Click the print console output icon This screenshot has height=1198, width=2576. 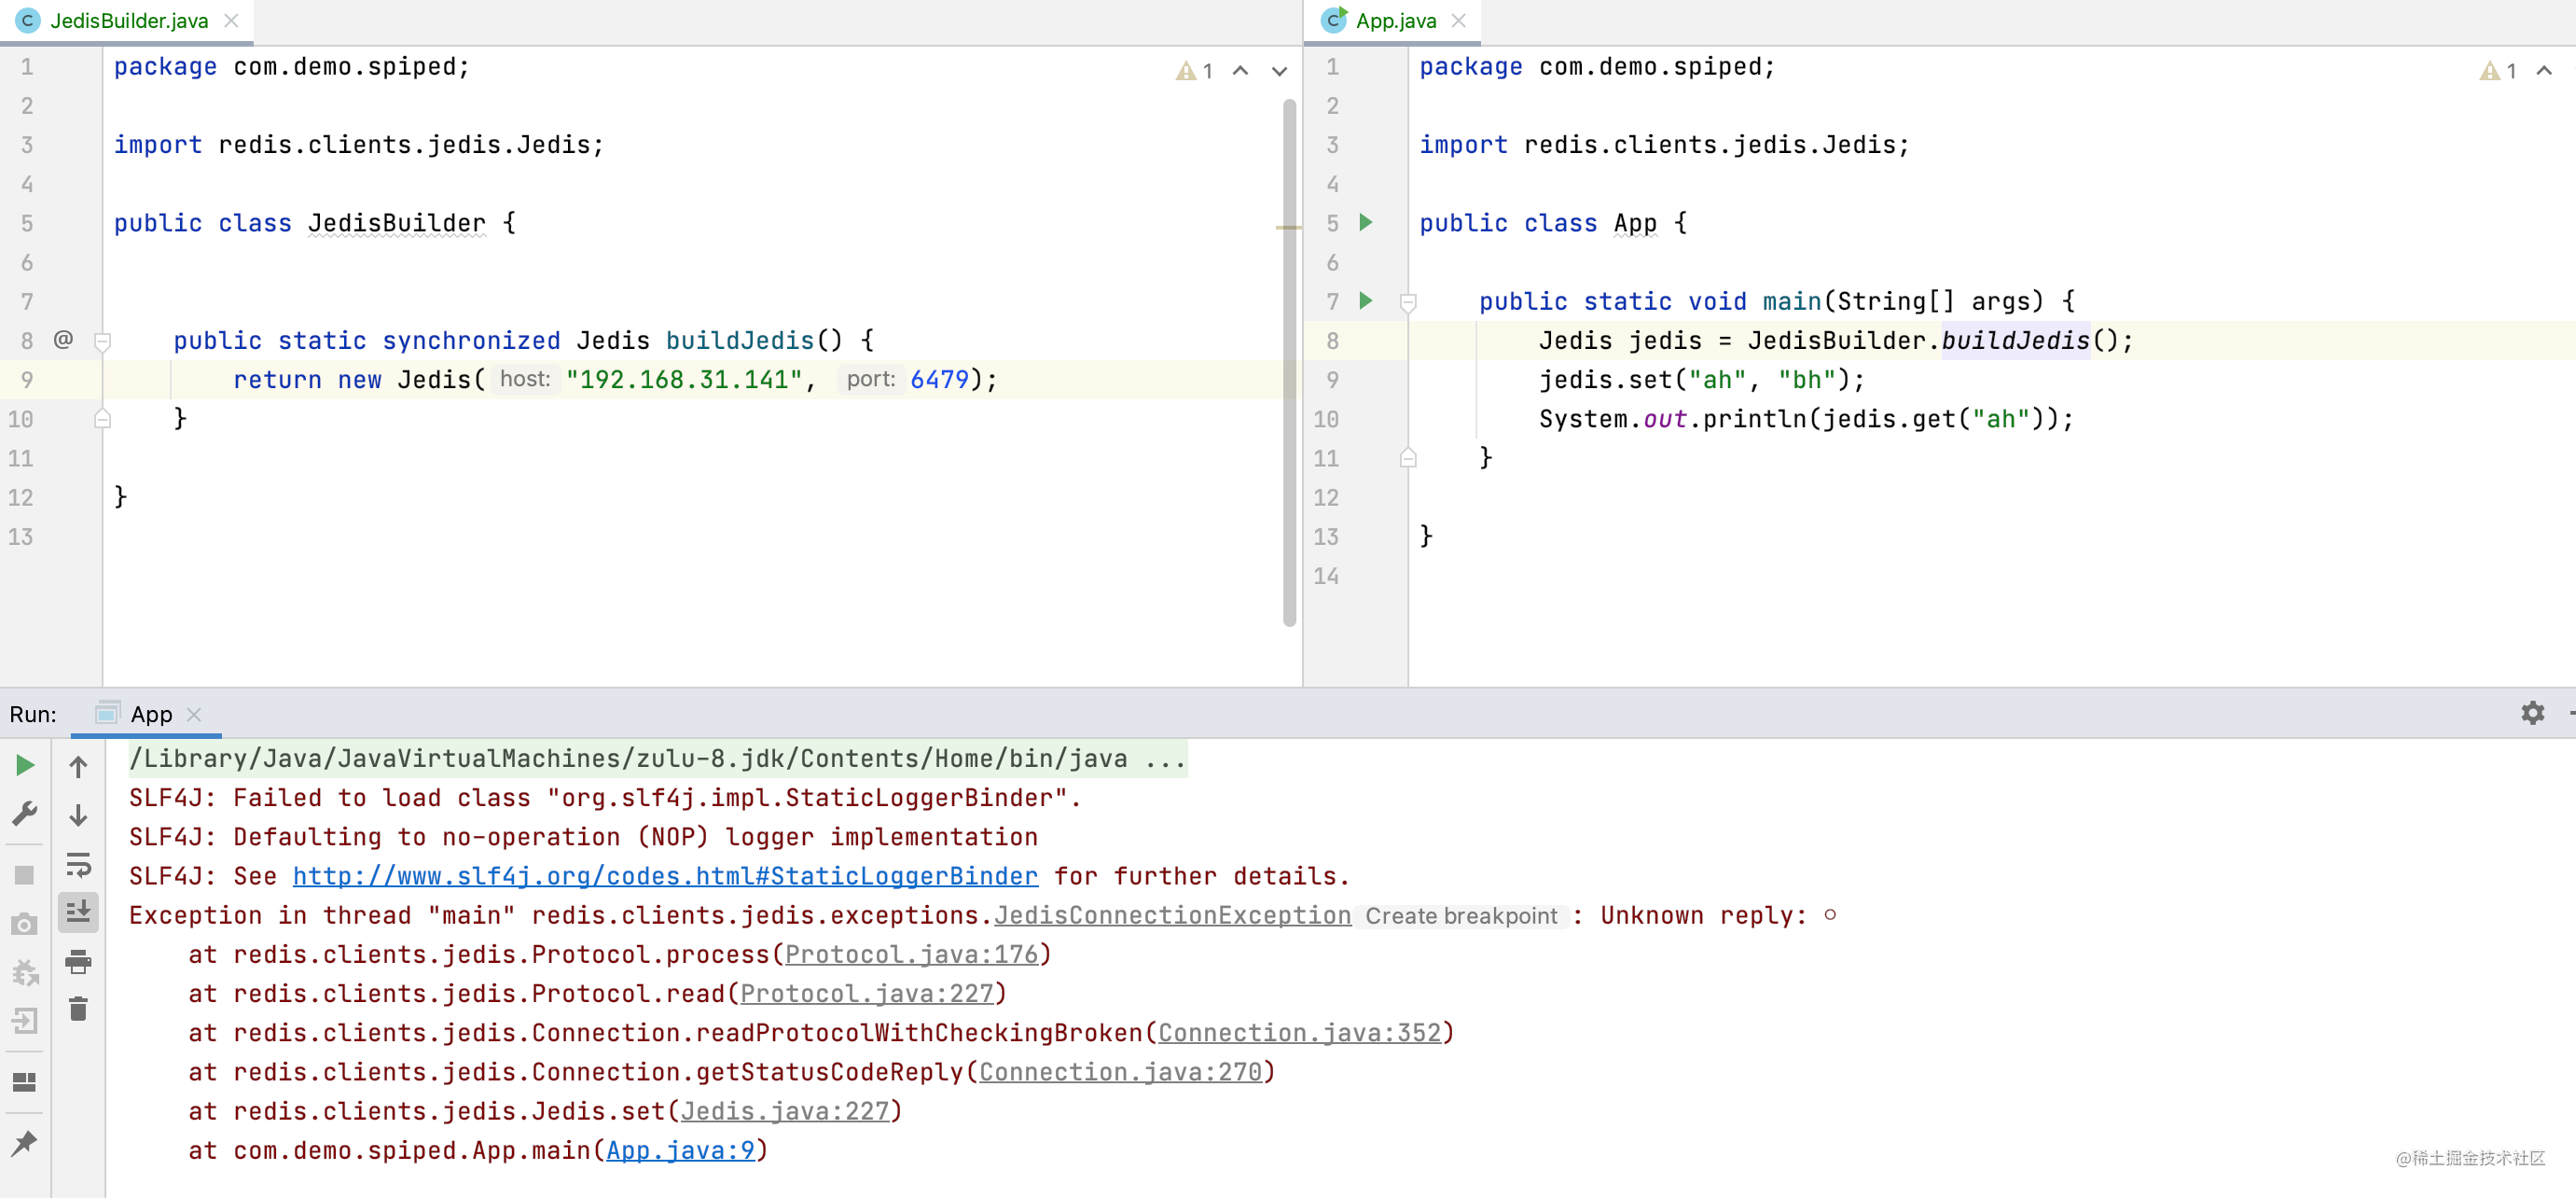78,962
